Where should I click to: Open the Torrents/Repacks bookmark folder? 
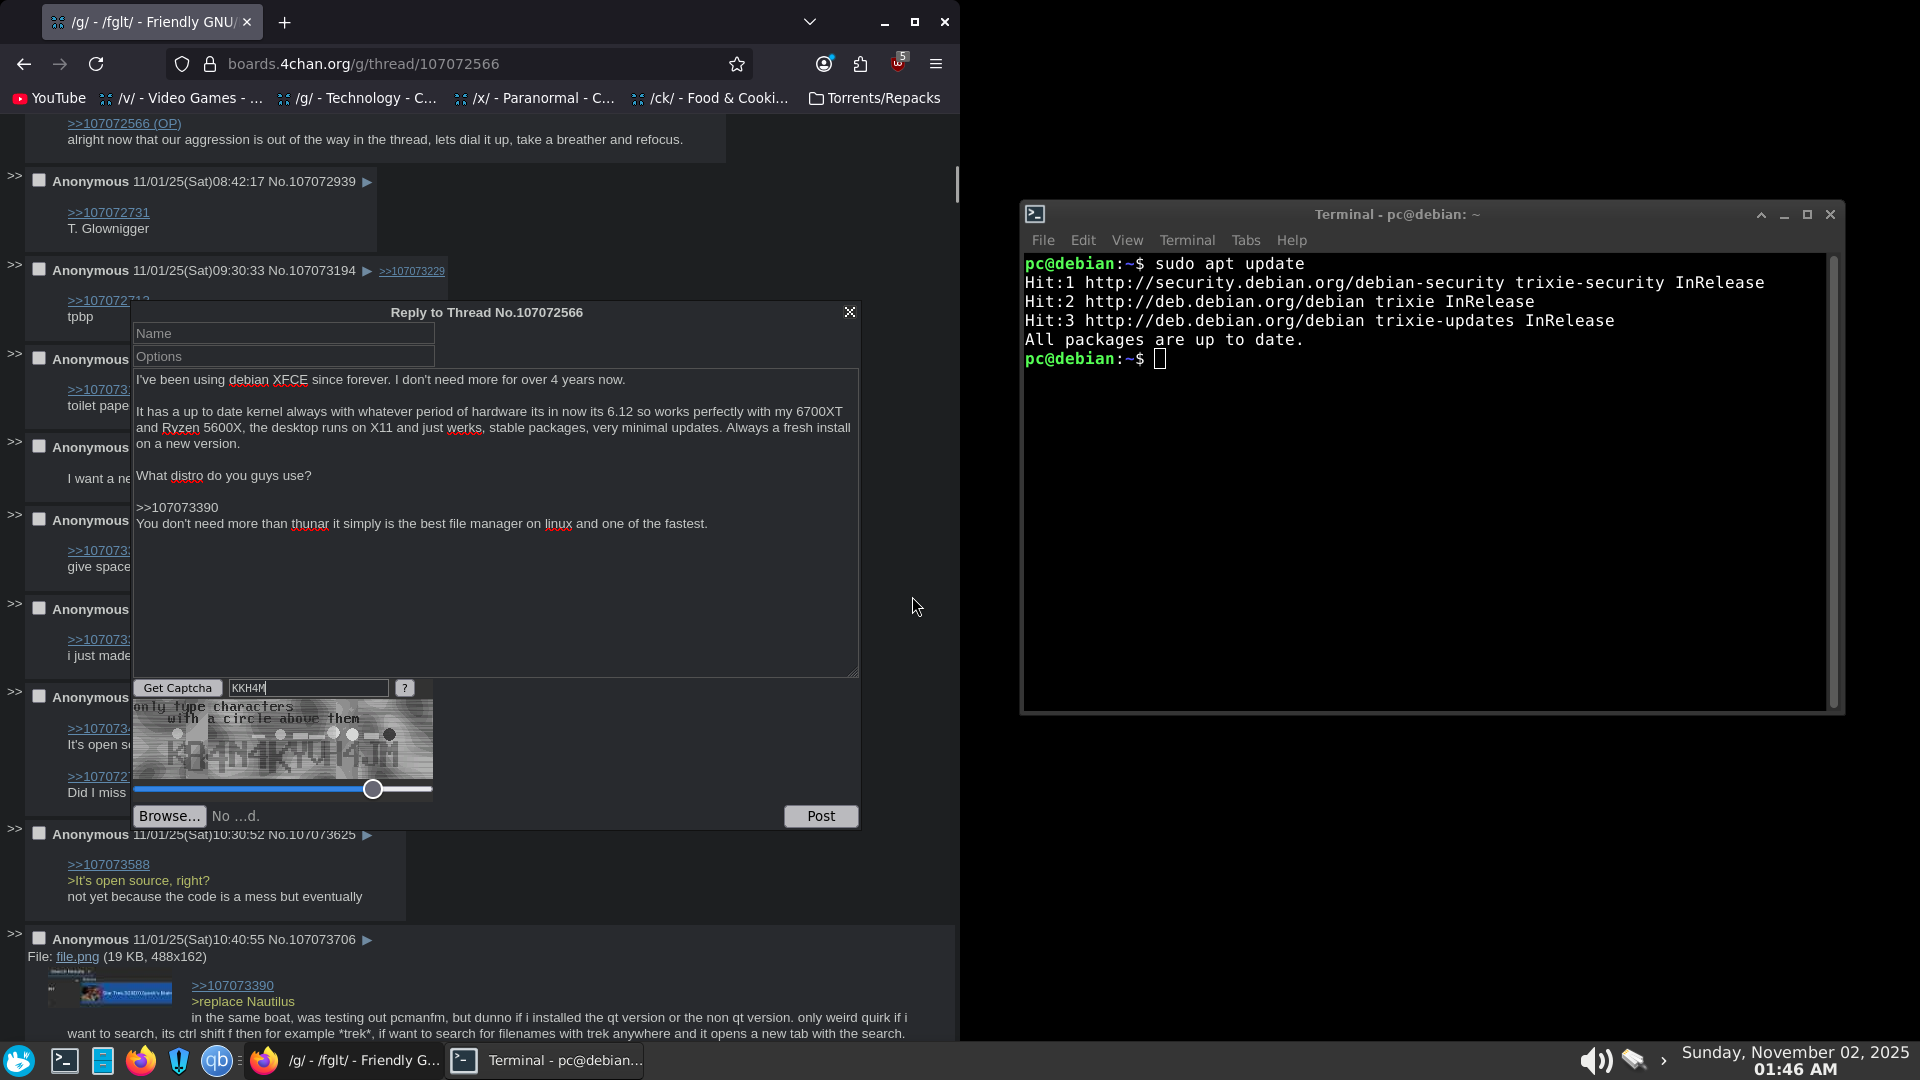click(874, 98)
